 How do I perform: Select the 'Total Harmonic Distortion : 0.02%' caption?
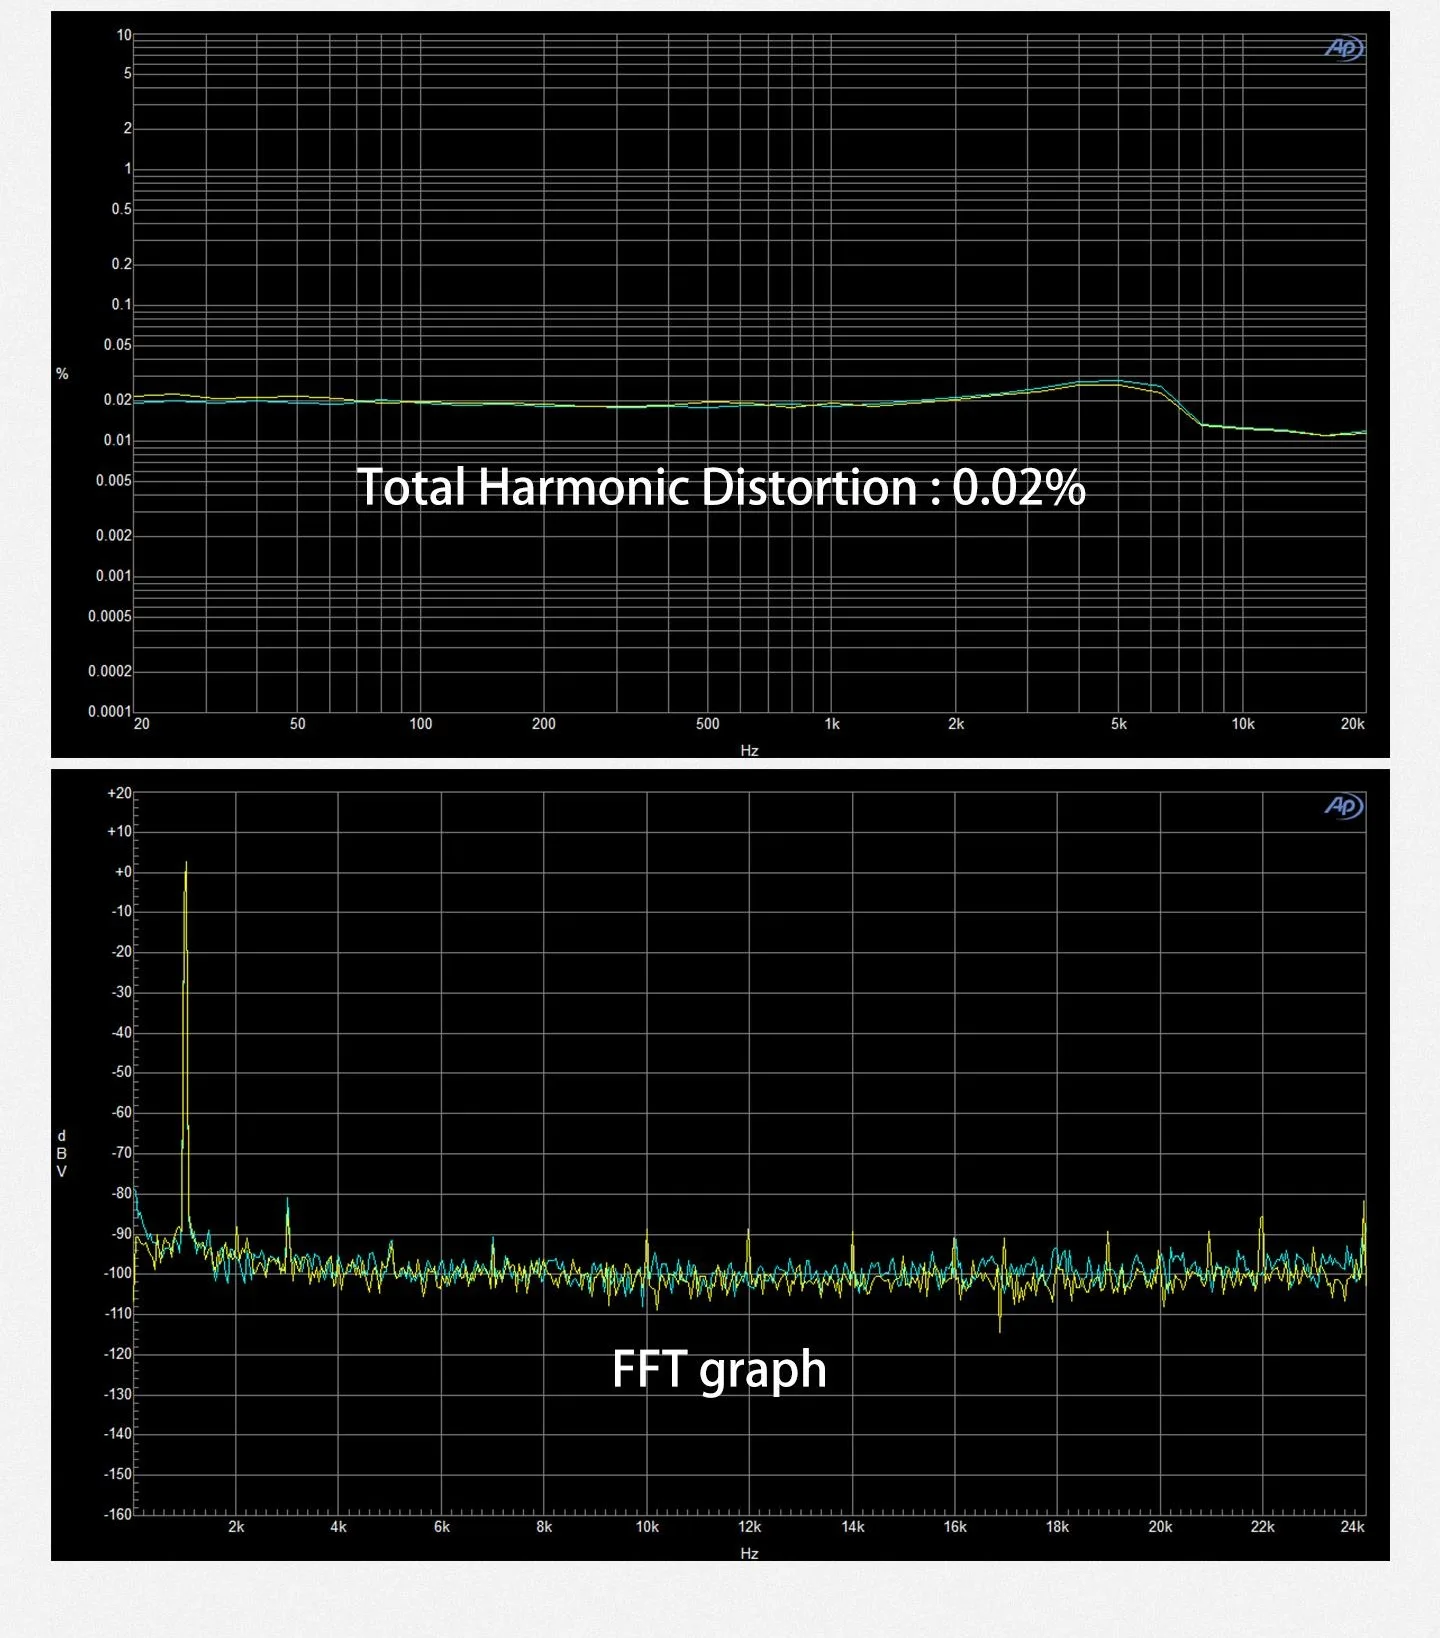coord(721,487)
